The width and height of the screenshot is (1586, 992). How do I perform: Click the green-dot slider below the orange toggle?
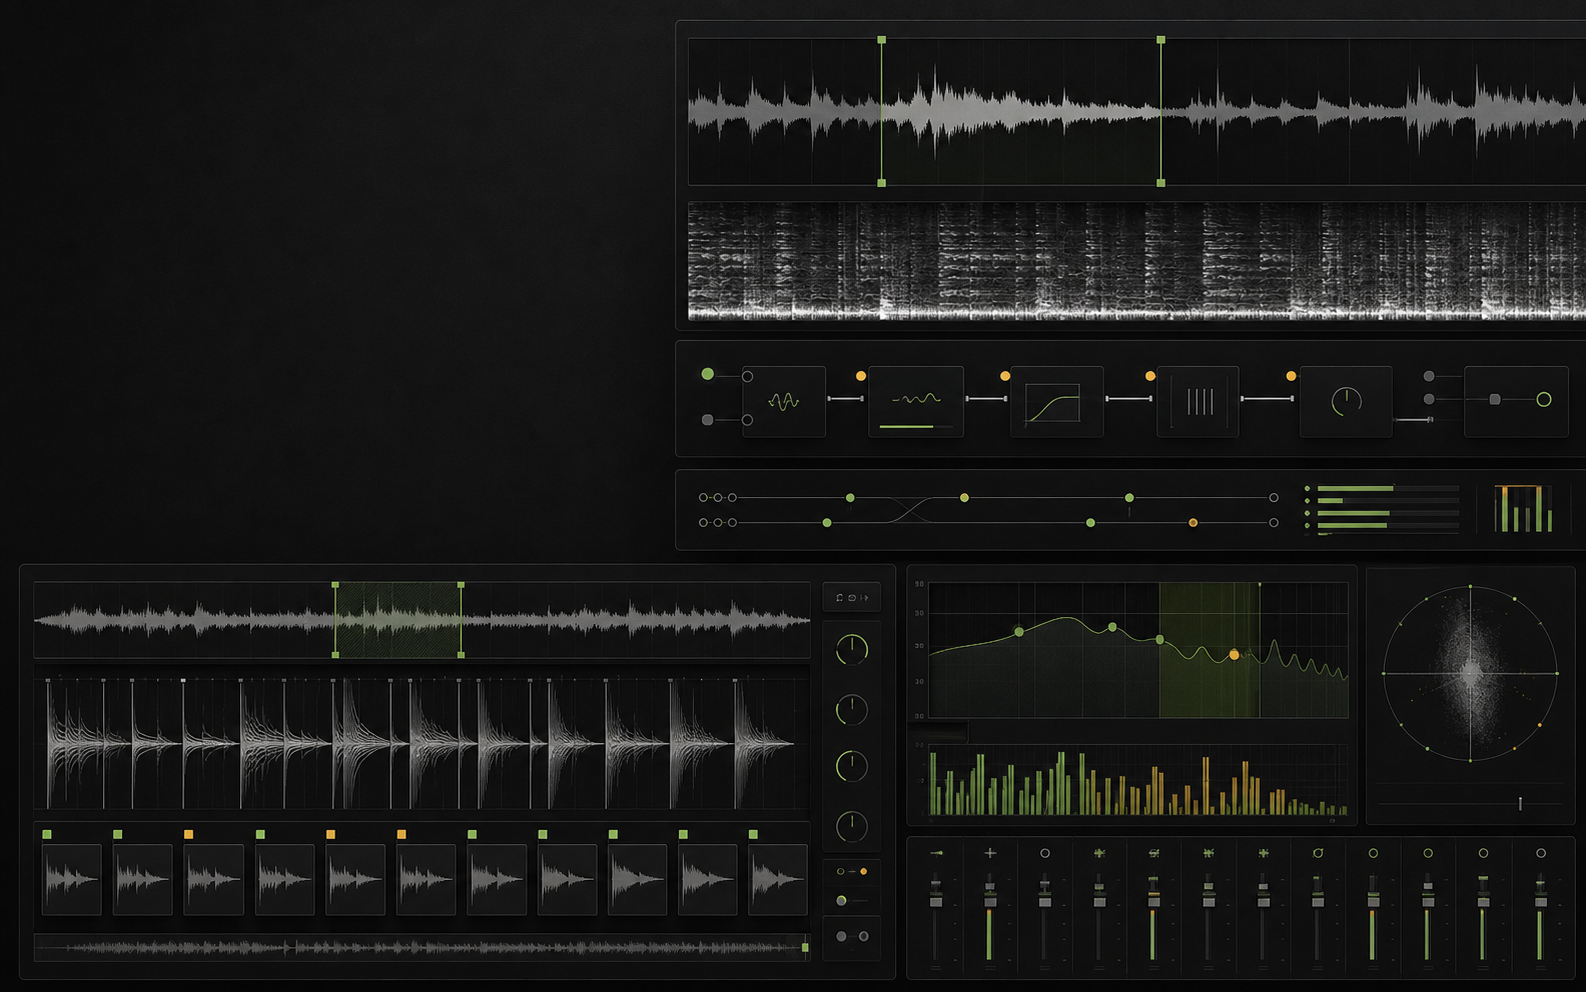pyautogui.click(x=851, y=901)
